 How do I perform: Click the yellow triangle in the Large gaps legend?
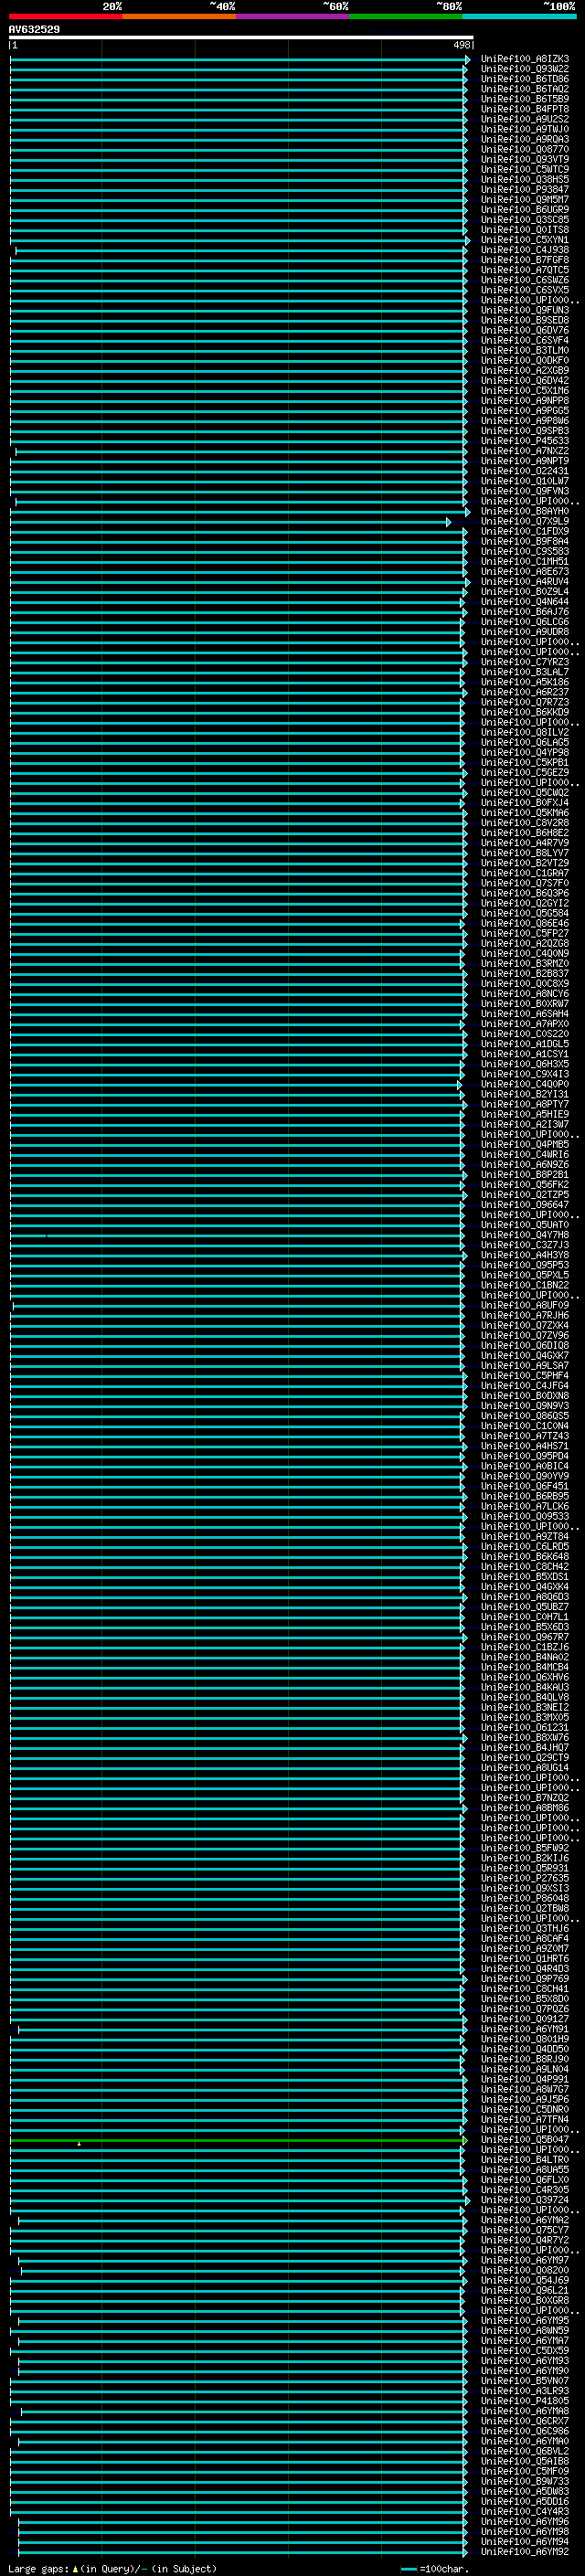pos(75,2568)
